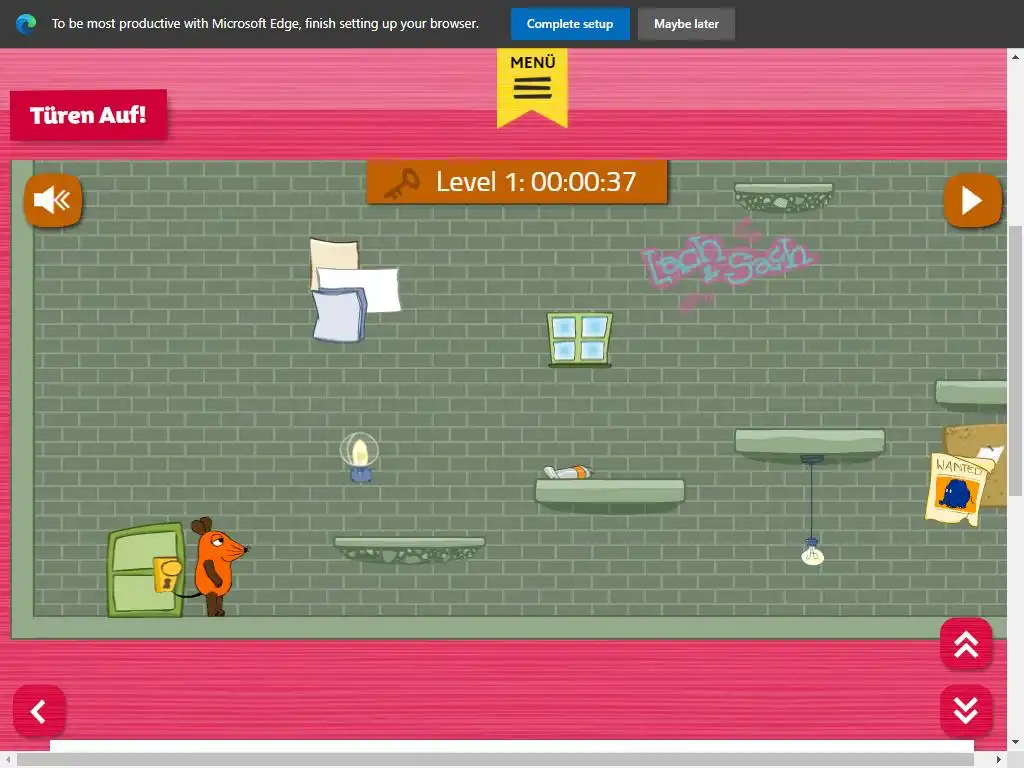Click the green door with the lock
Screen dimensions: 1024x768
coord(146,570)
